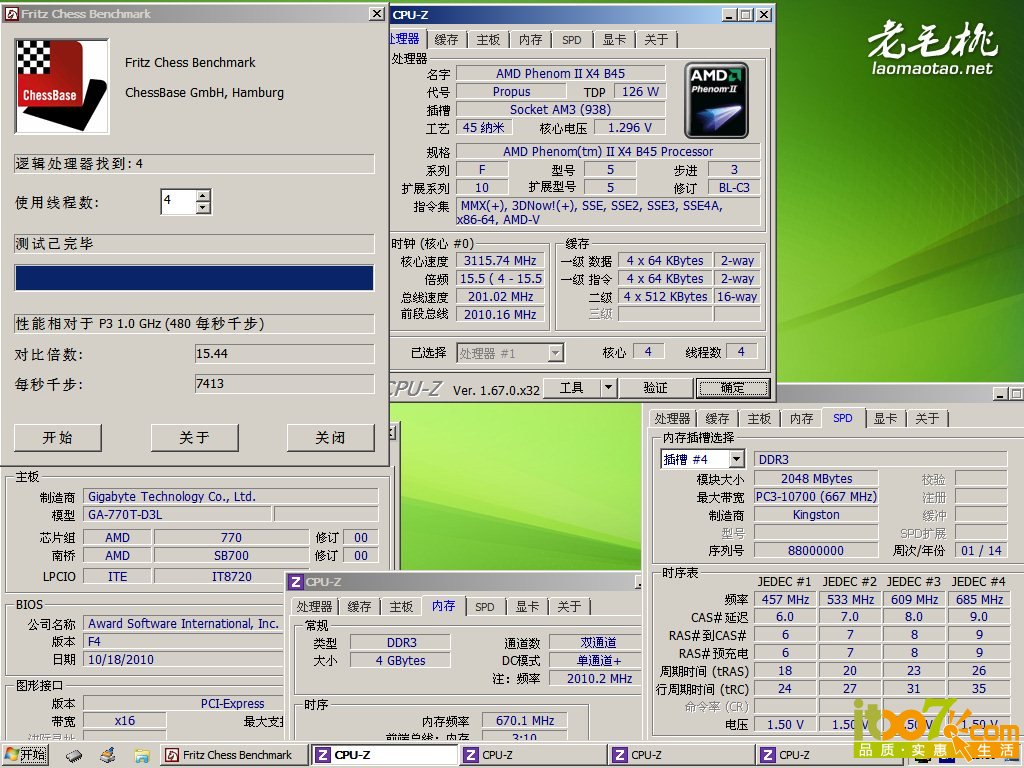The height and width of the screenshot is (768, 1024).
Task: Open the 开始 Start menu on the taskbar
Action: [x=25, y=755]
